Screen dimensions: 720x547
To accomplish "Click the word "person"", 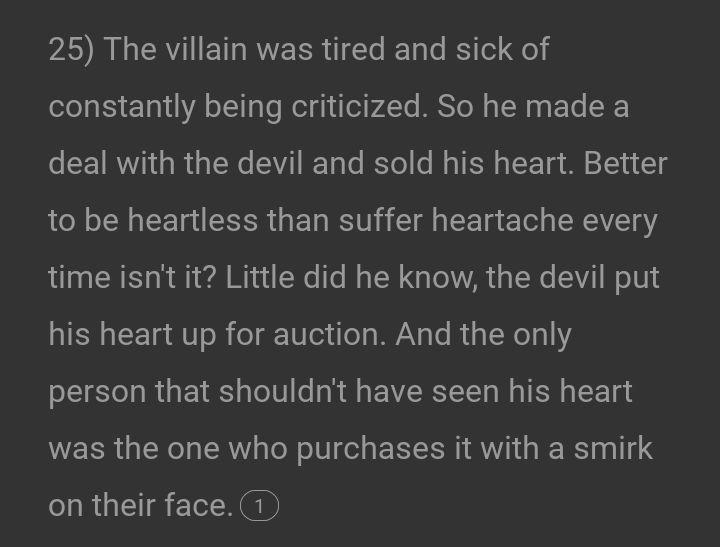I will coord(97,391).
